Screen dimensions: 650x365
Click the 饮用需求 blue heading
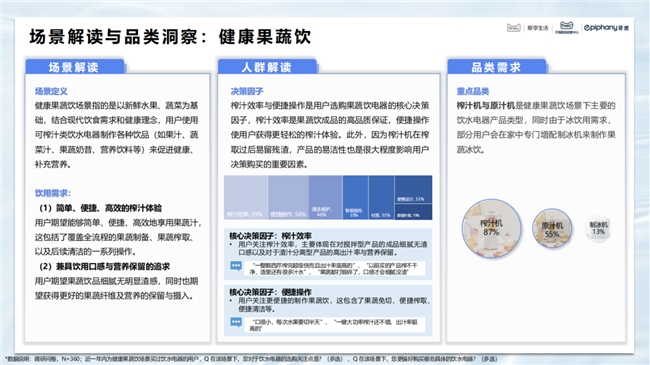point(53,193)
